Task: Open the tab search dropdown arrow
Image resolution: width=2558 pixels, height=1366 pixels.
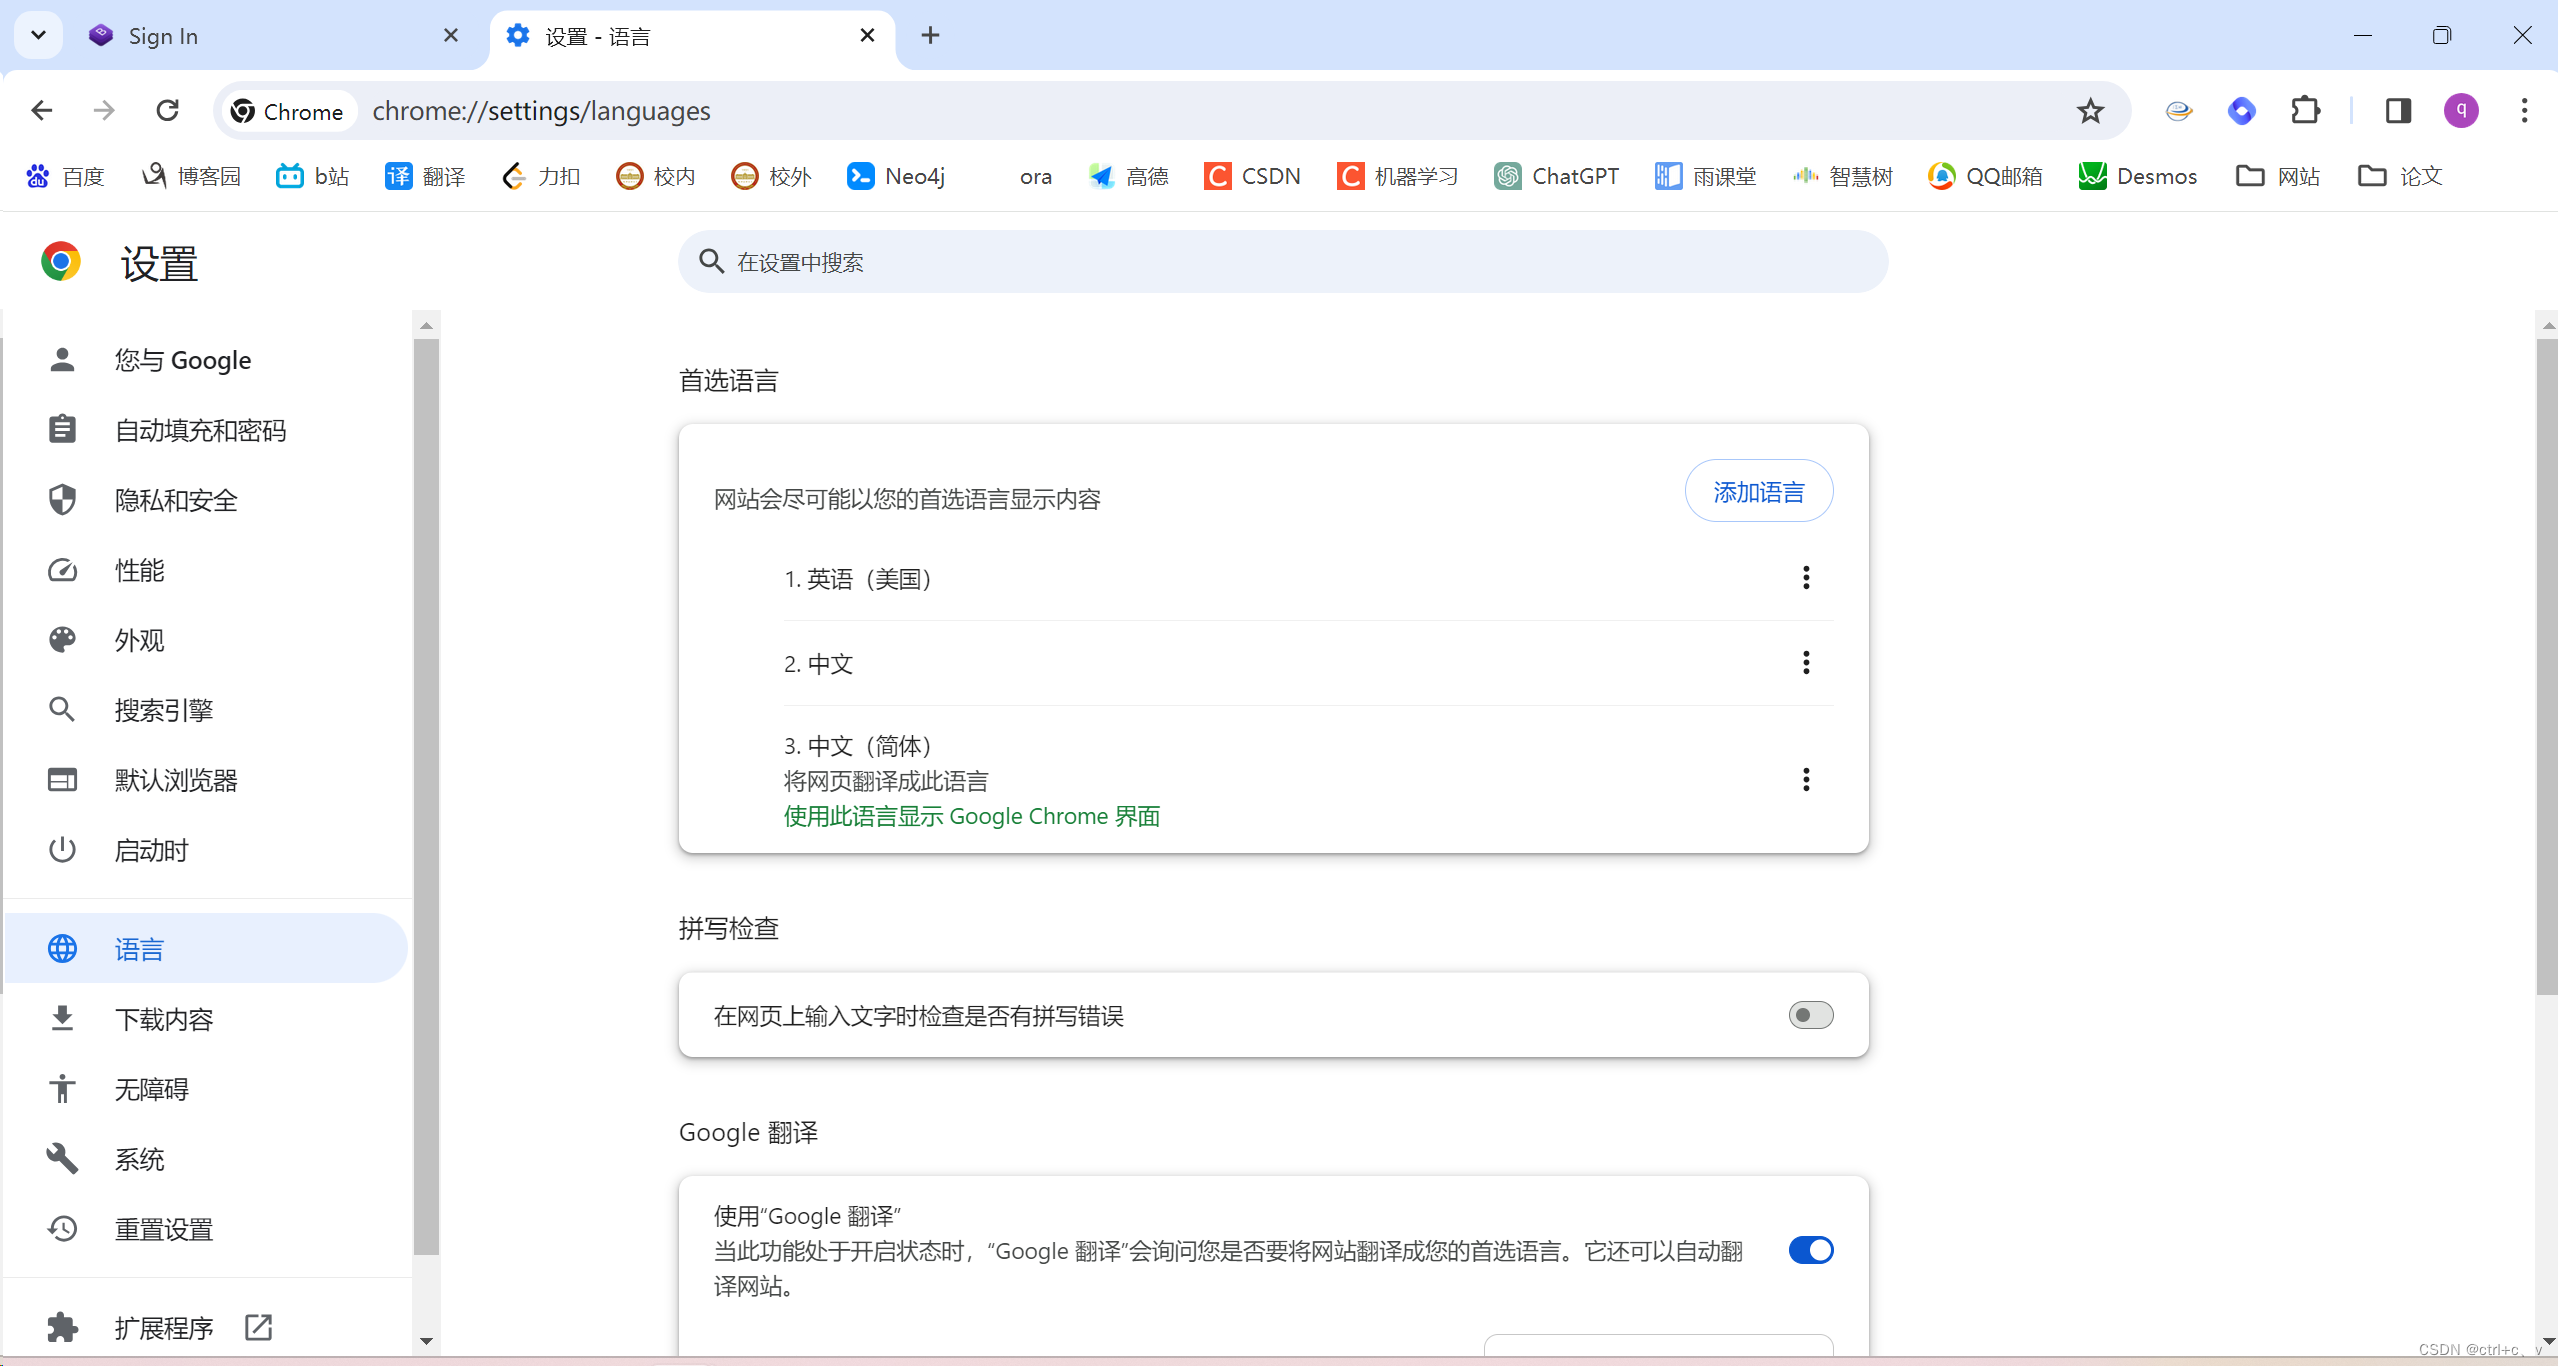Action: pyautogui.click(x=38, y=36)
